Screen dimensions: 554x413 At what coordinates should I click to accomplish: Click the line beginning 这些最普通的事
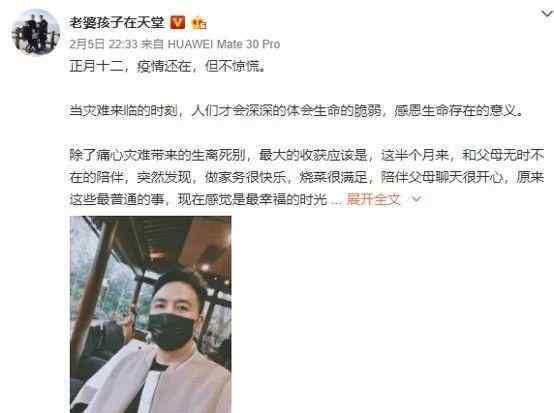pyautogui.click(x=199, y=199)
